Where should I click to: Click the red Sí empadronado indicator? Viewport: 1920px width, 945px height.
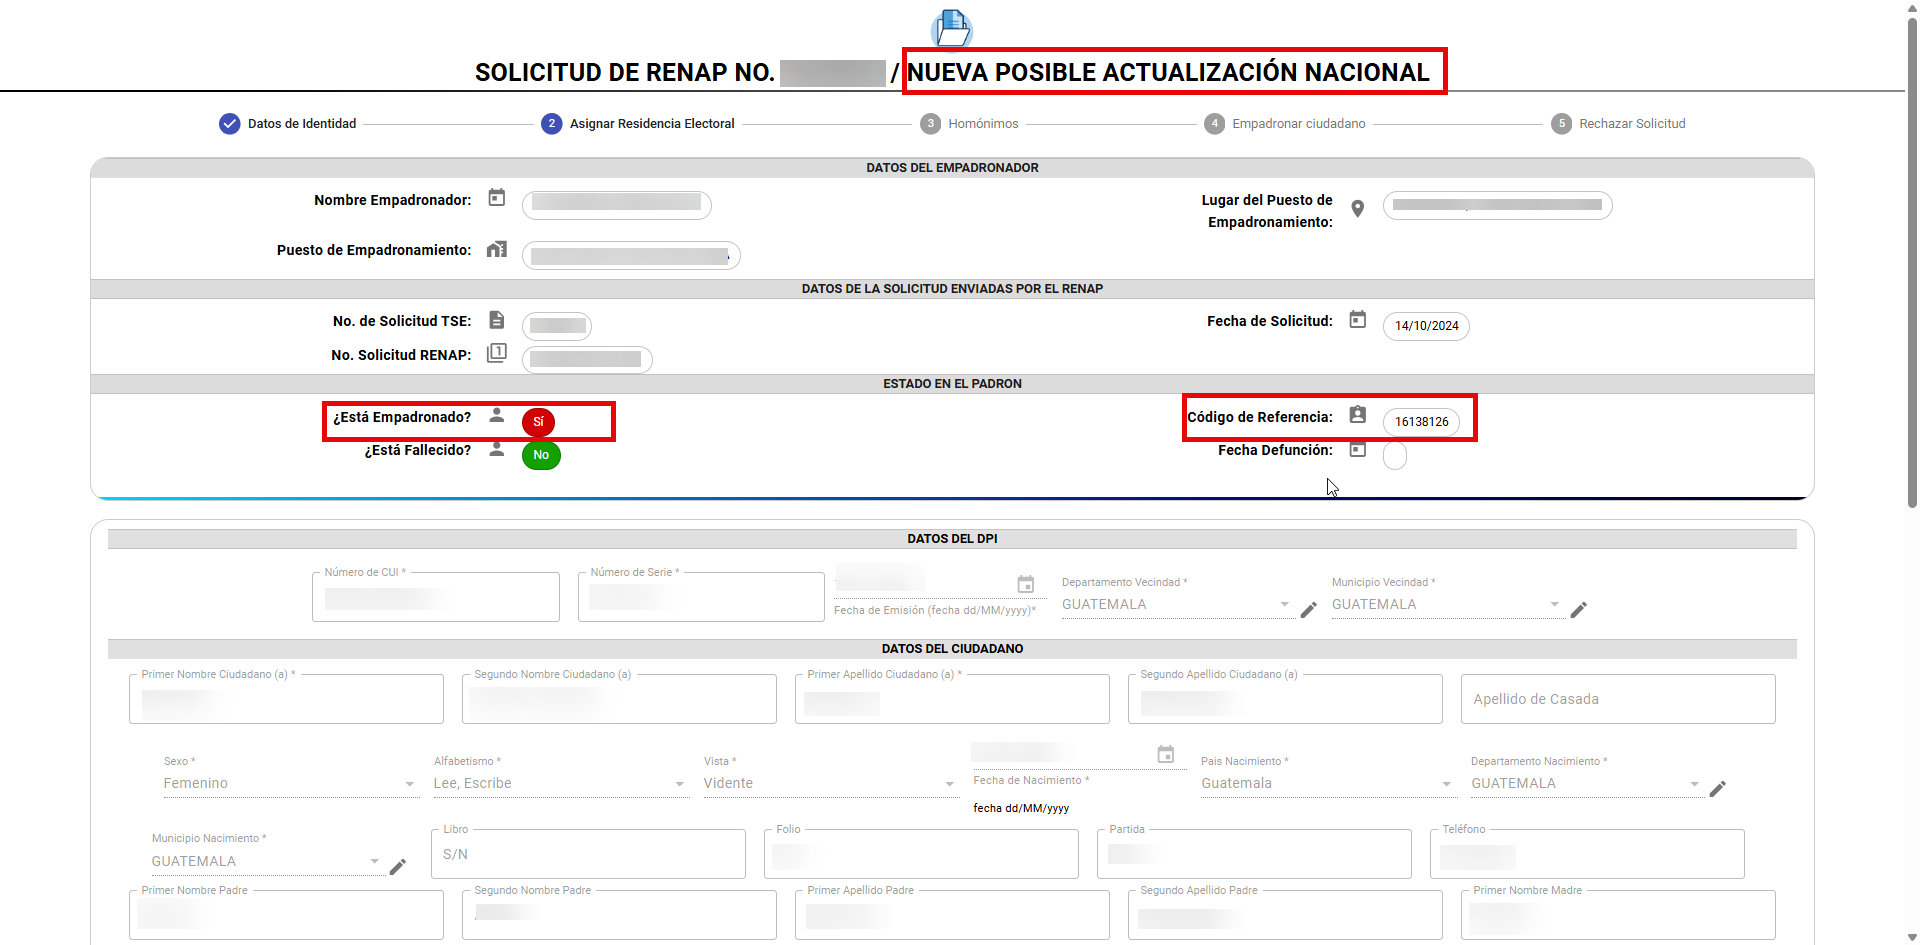click(538, 422)
